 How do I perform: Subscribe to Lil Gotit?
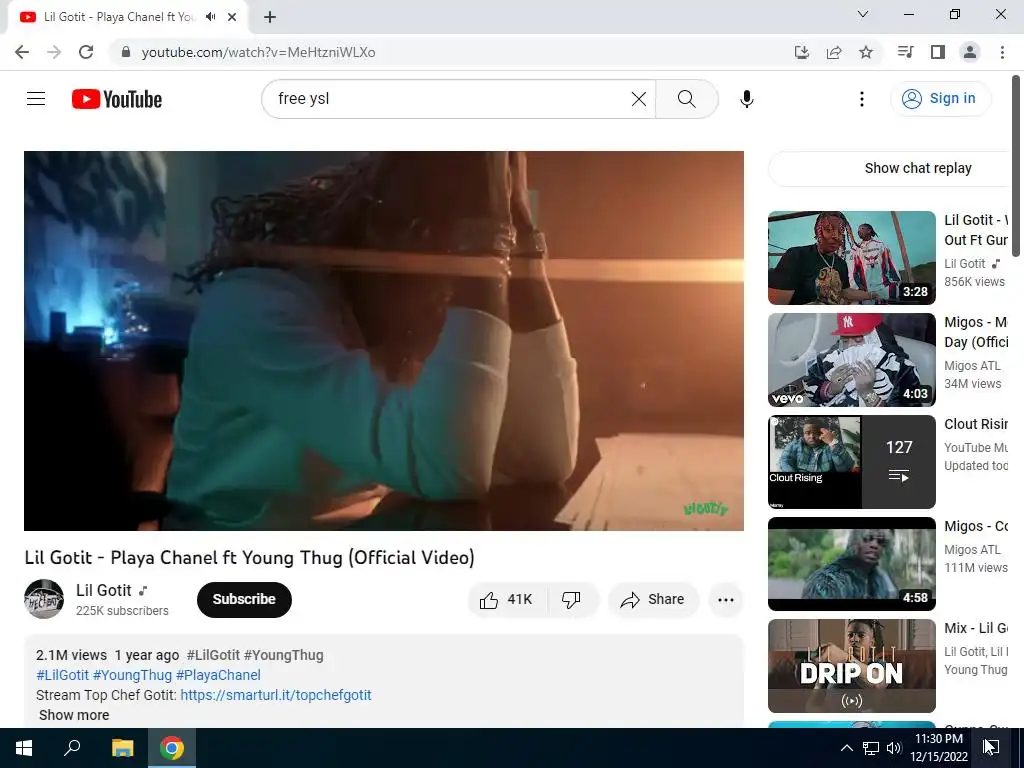tap(244, 600)
